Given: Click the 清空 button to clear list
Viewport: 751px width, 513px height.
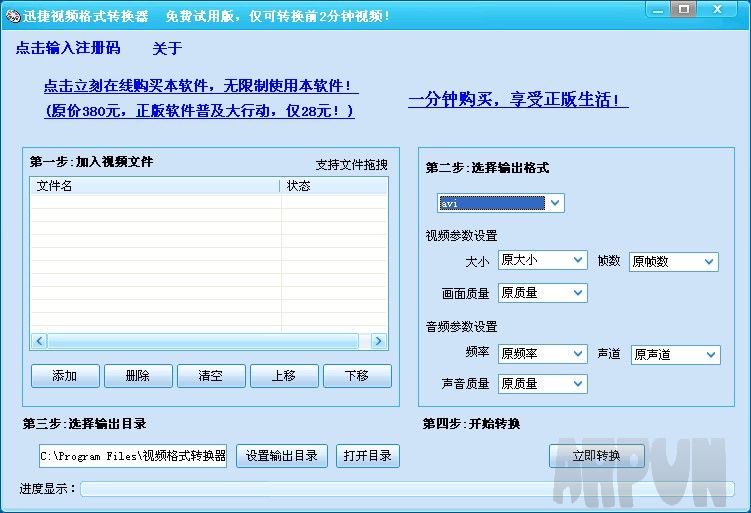Looking at the screenshot, I should (x=211, y=376).
